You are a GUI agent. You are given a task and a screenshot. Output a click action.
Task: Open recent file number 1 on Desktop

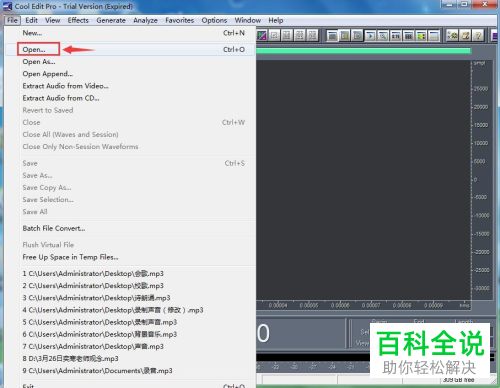click(x=130, y=274)
